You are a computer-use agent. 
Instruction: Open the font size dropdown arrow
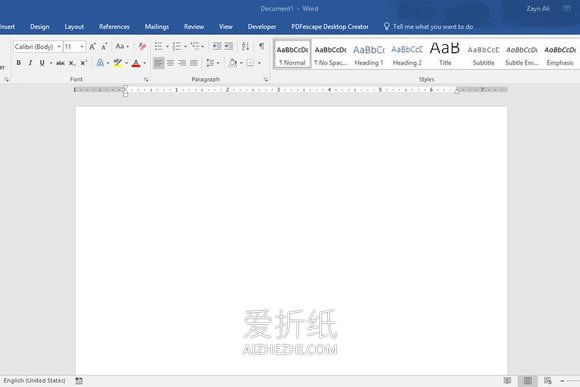click(x=82, y=47)
